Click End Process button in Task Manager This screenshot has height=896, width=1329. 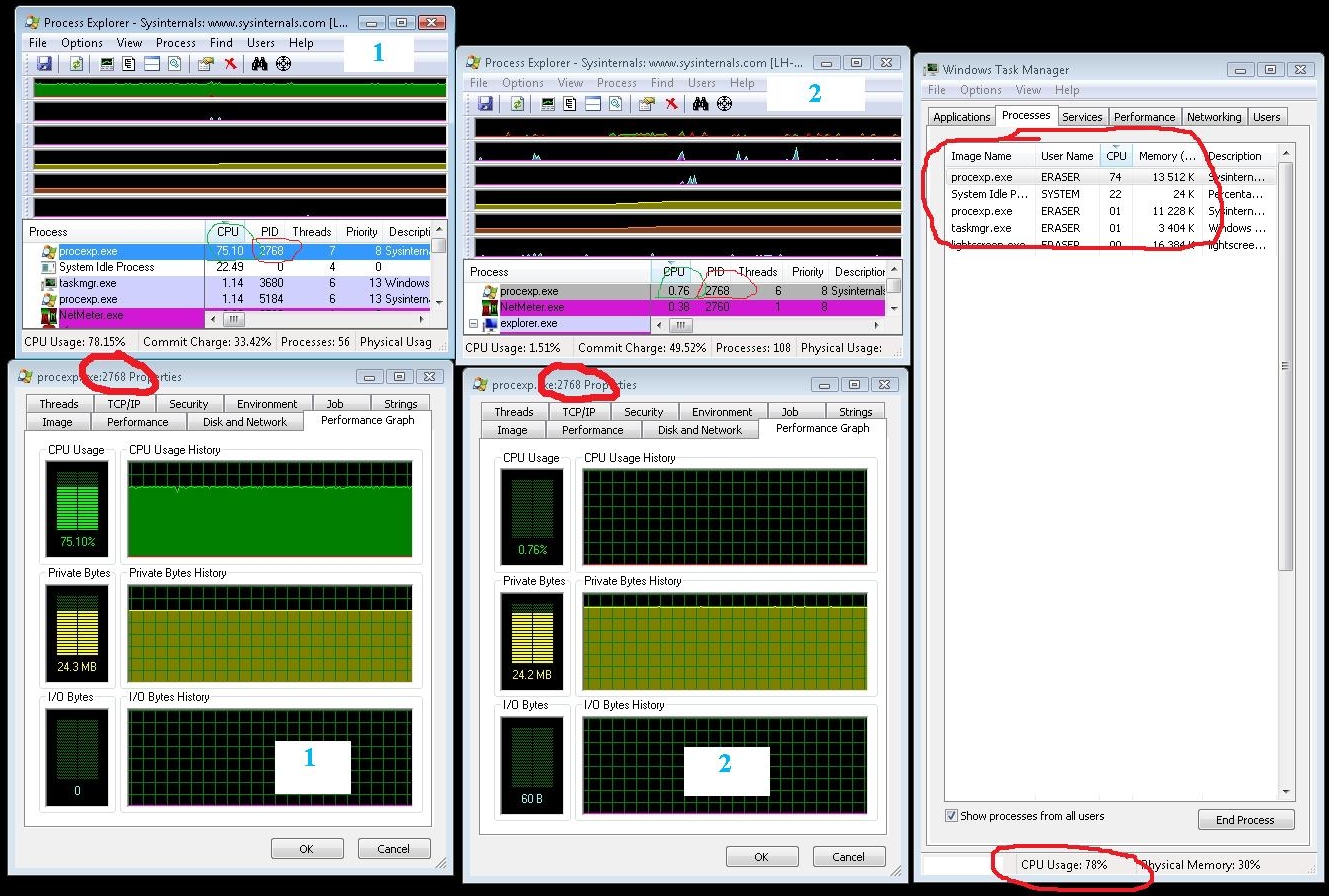(1246, 820)
